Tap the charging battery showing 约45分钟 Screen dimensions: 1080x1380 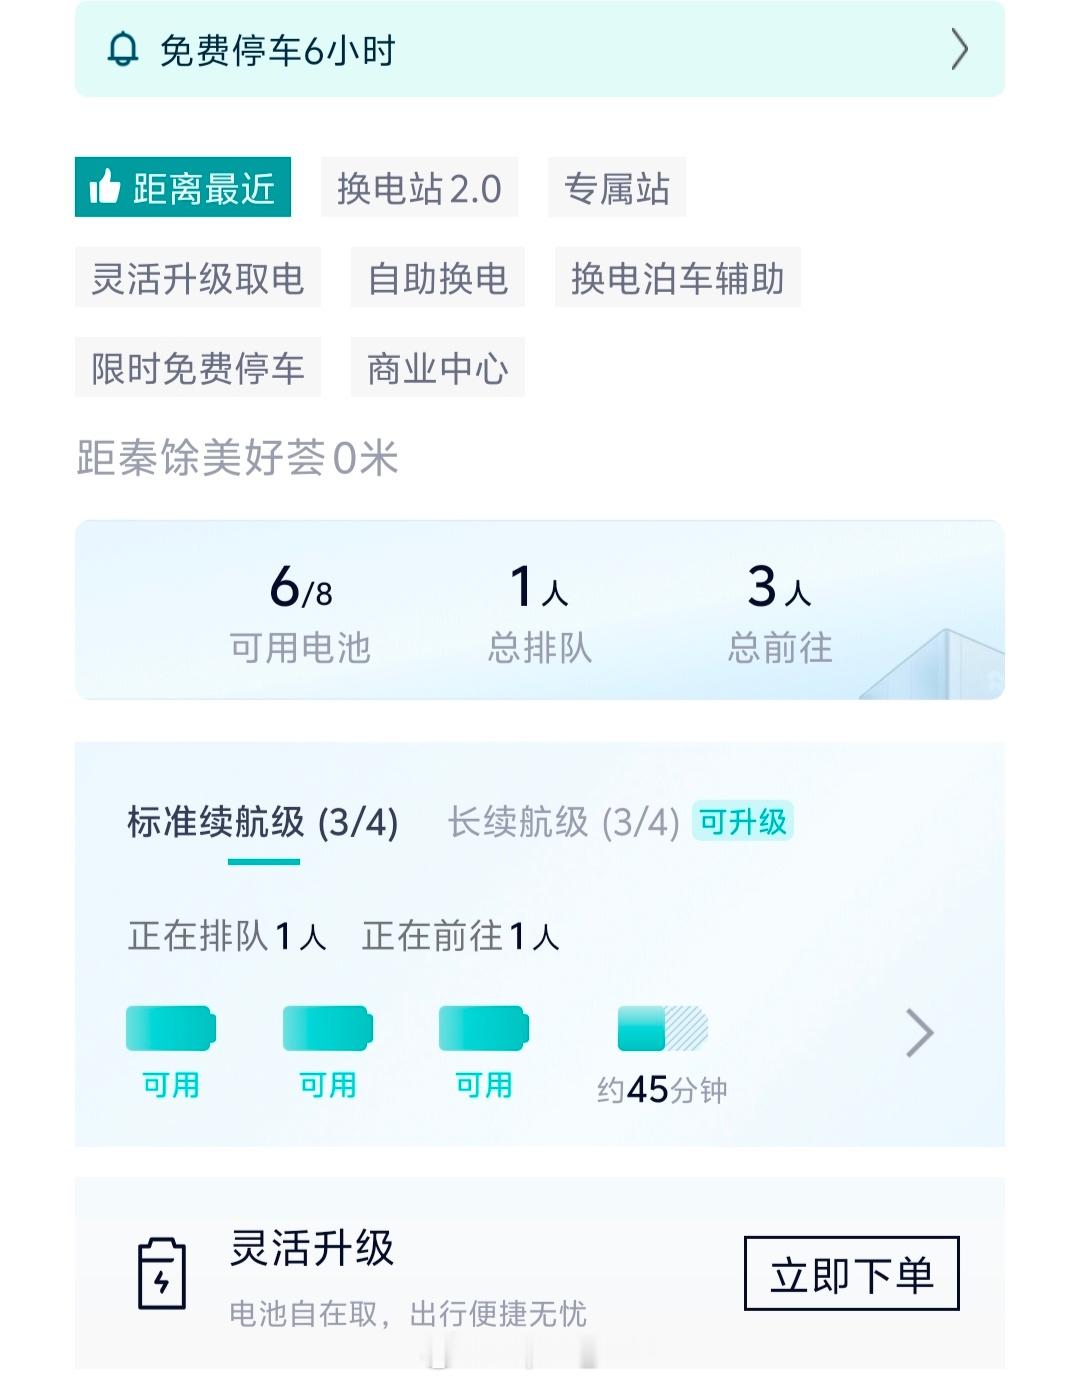[663, 1028]
